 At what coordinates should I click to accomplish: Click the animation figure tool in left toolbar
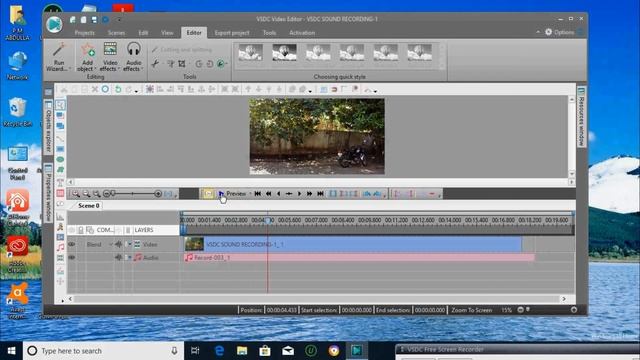[x=60, y=227]
